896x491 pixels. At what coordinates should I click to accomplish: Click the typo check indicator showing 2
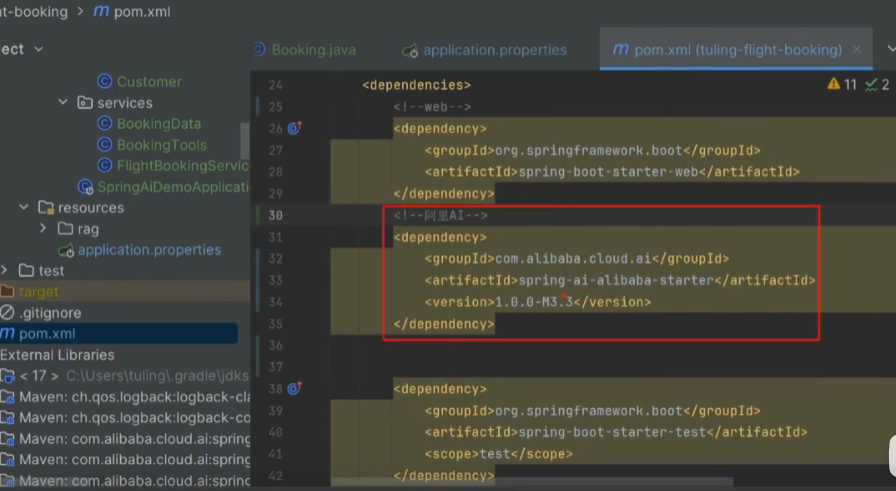point(878,85)
